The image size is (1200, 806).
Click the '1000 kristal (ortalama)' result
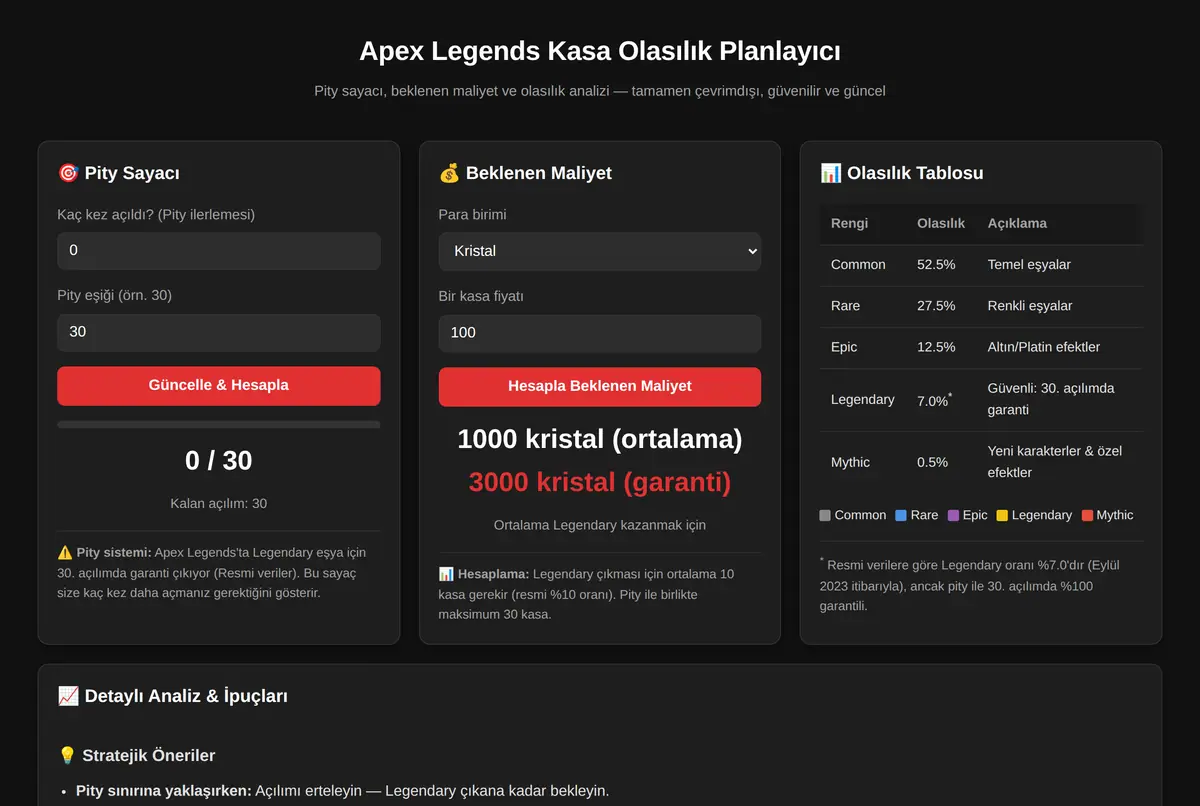point(600,439)
